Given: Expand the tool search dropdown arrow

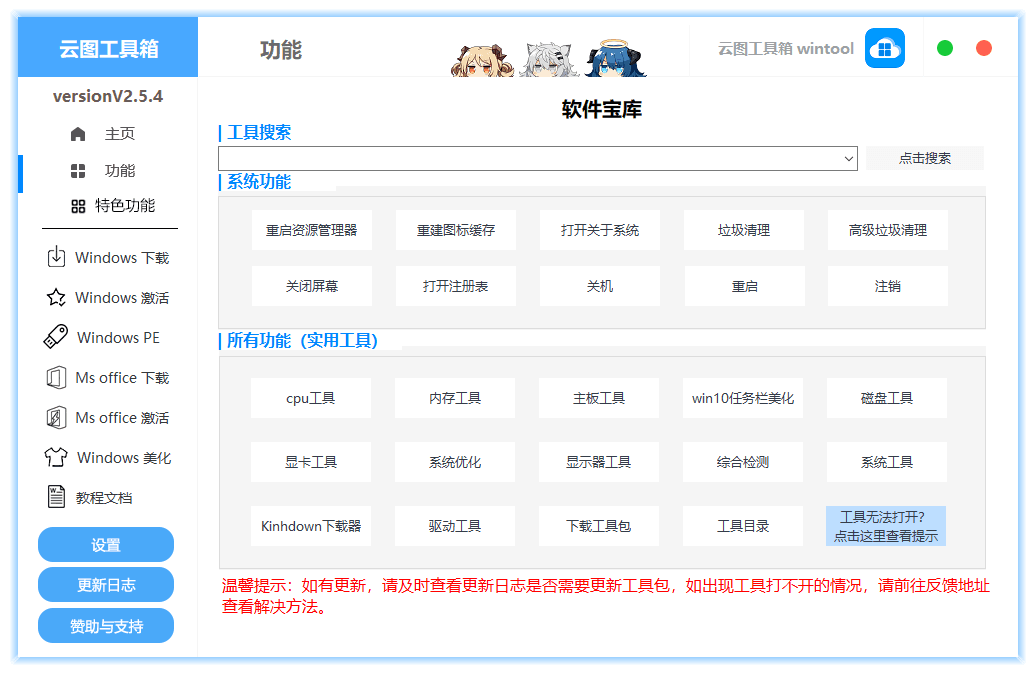Looking at the screenshot, I should pyautogui.click(x=848, y=159).
